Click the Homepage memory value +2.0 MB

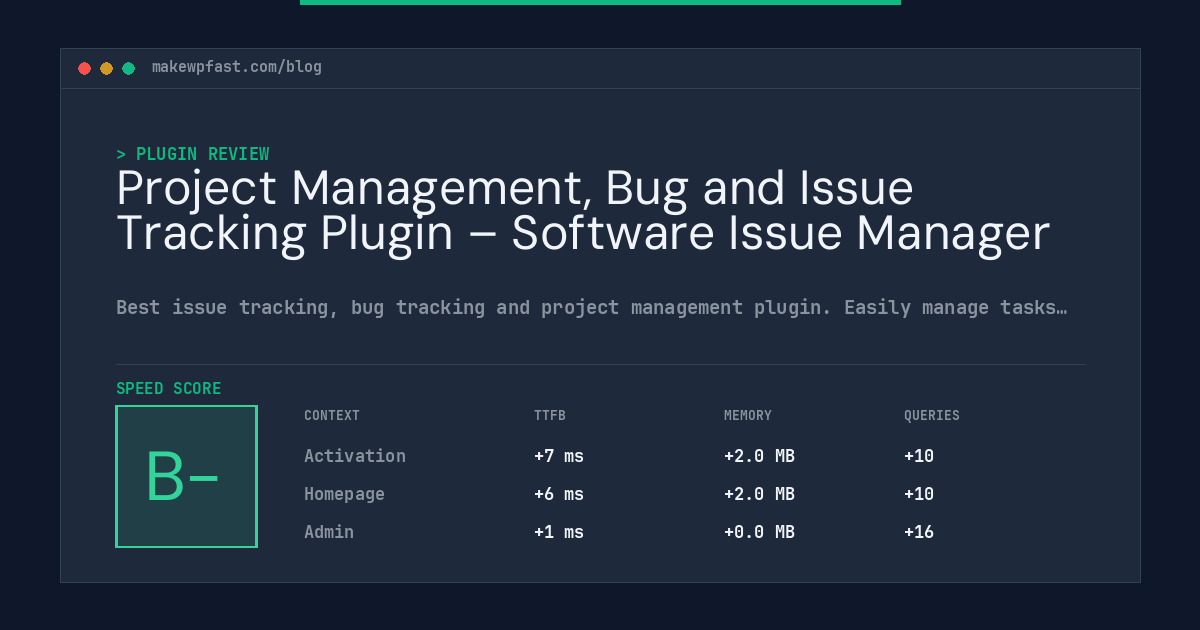(759, 494)
